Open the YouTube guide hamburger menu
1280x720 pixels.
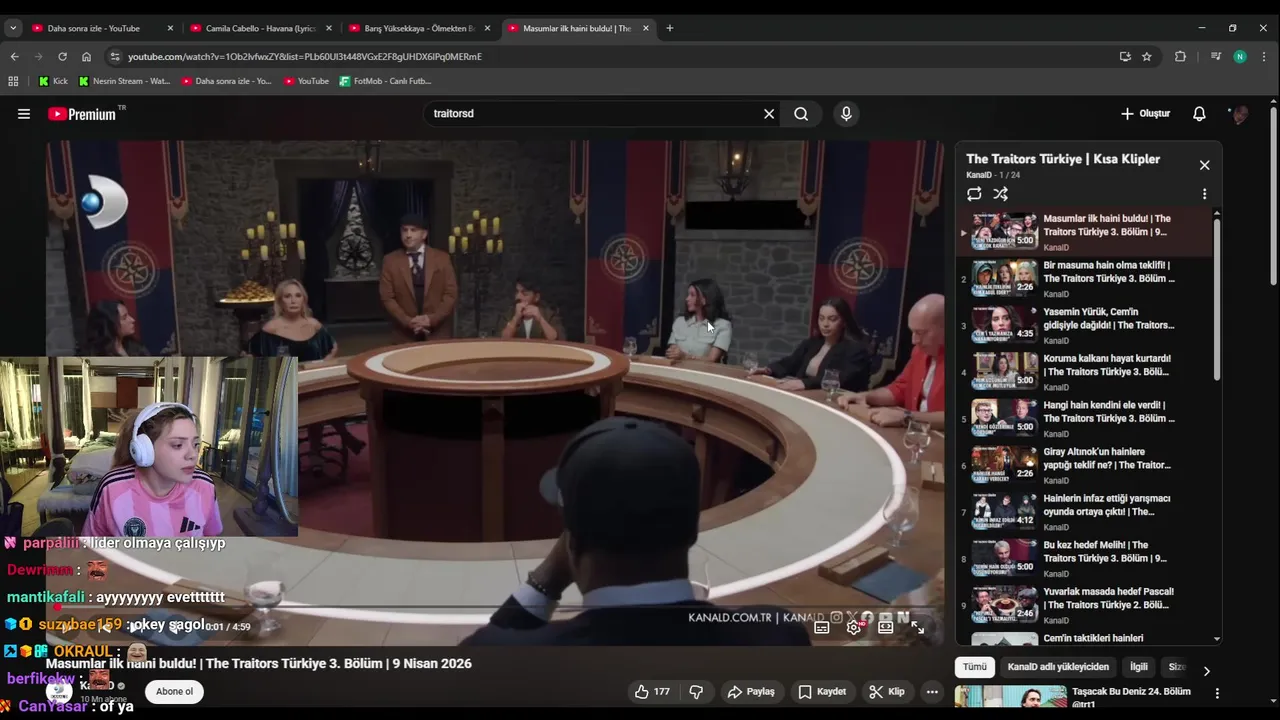24,114
